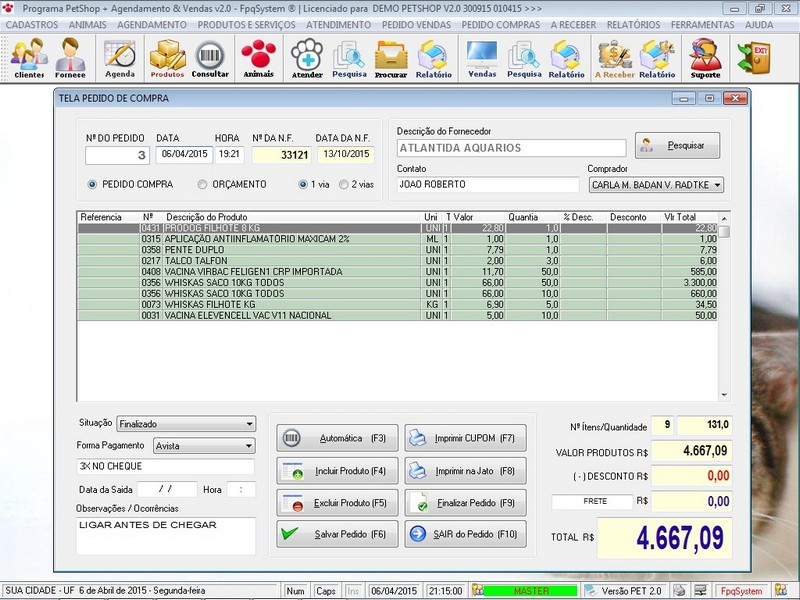The height and width of the screenshot is (600, 800).
Task: Open the Clientes toolbar icon
Action: pyautogui.click(x=29, y=58)
